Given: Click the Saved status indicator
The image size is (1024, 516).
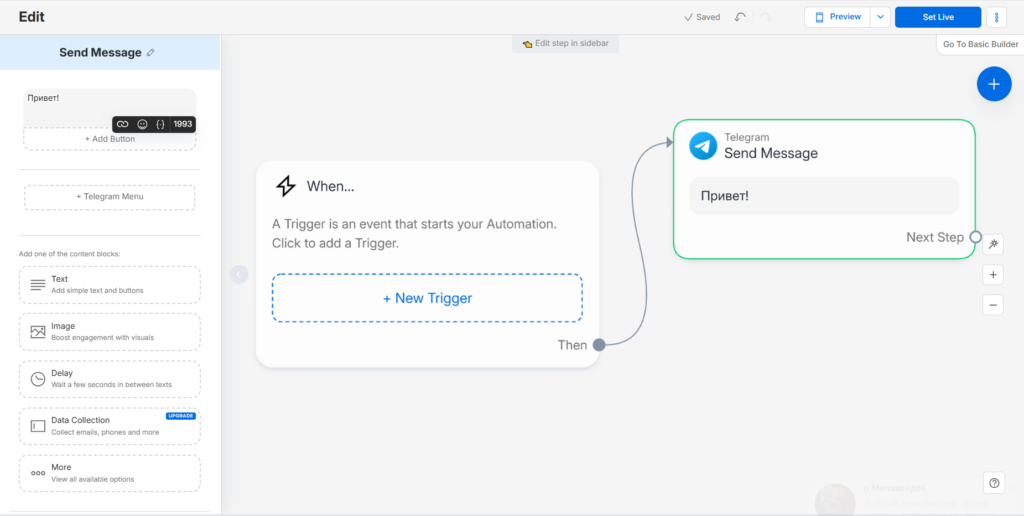Looking at the screenshot, I should click(x=702, y=17).
